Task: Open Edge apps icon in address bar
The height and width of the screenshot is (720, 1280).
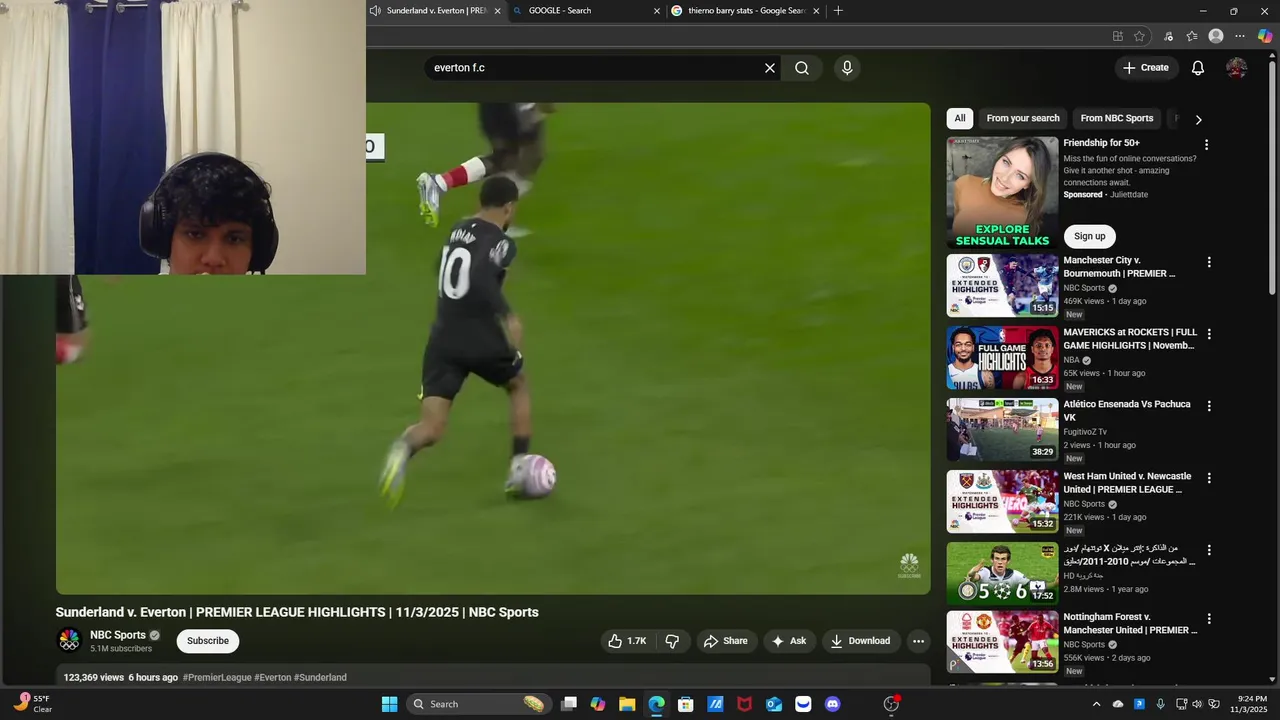Action: click(1118, 36)
